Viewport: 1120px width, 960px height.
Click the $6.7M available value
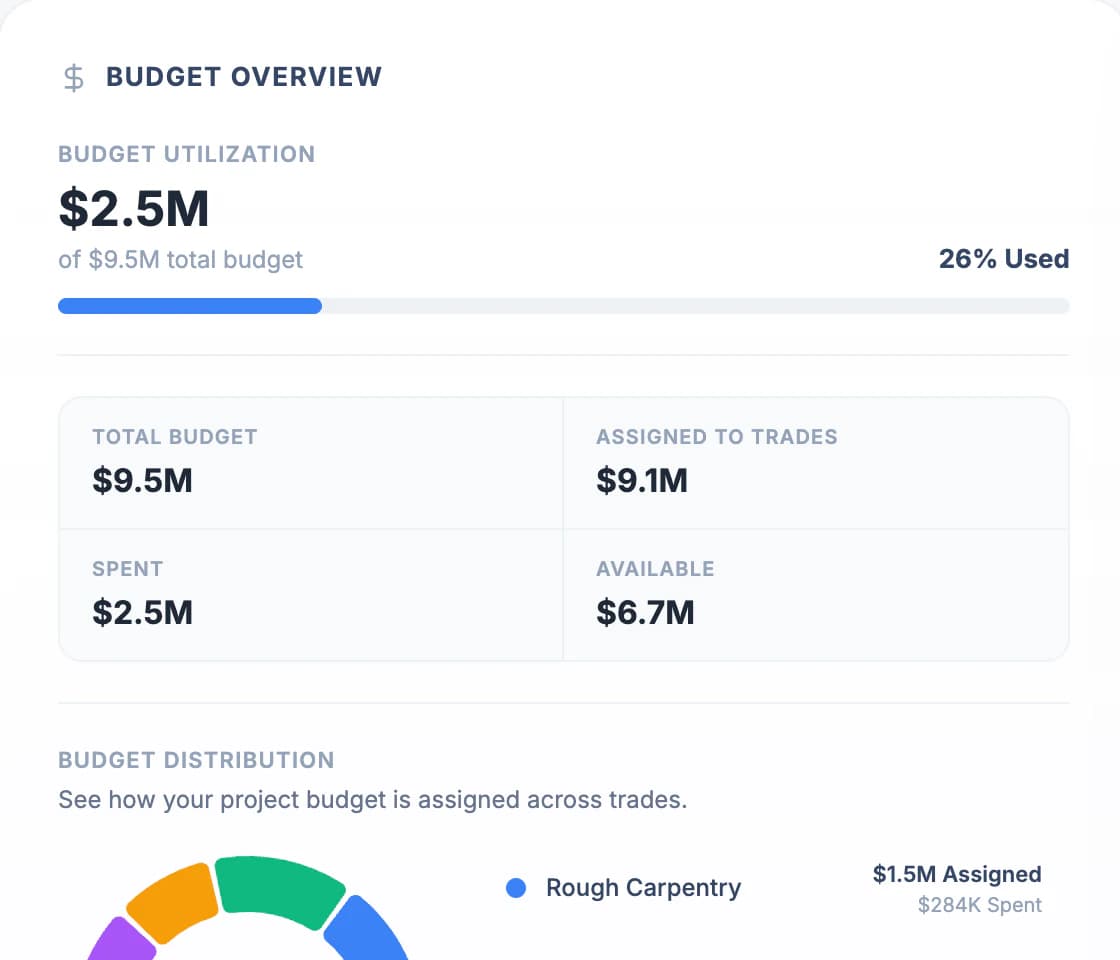coord(645,612)
